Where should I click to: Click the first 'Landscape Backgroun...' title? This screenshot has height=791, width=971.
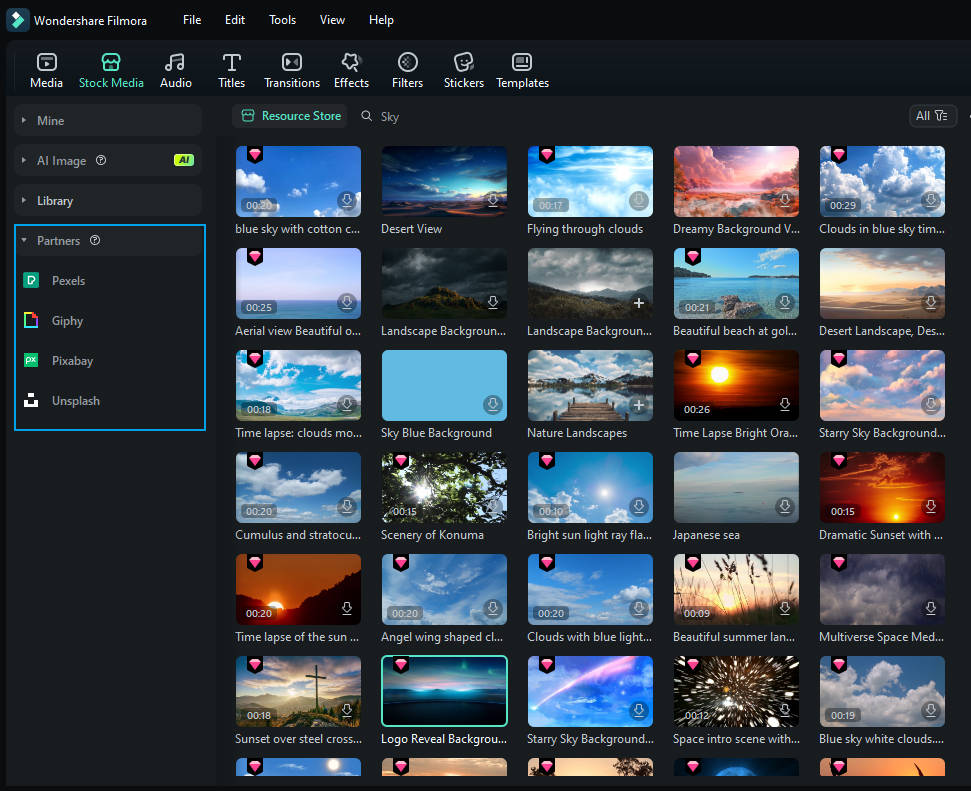tap(443, 331)
